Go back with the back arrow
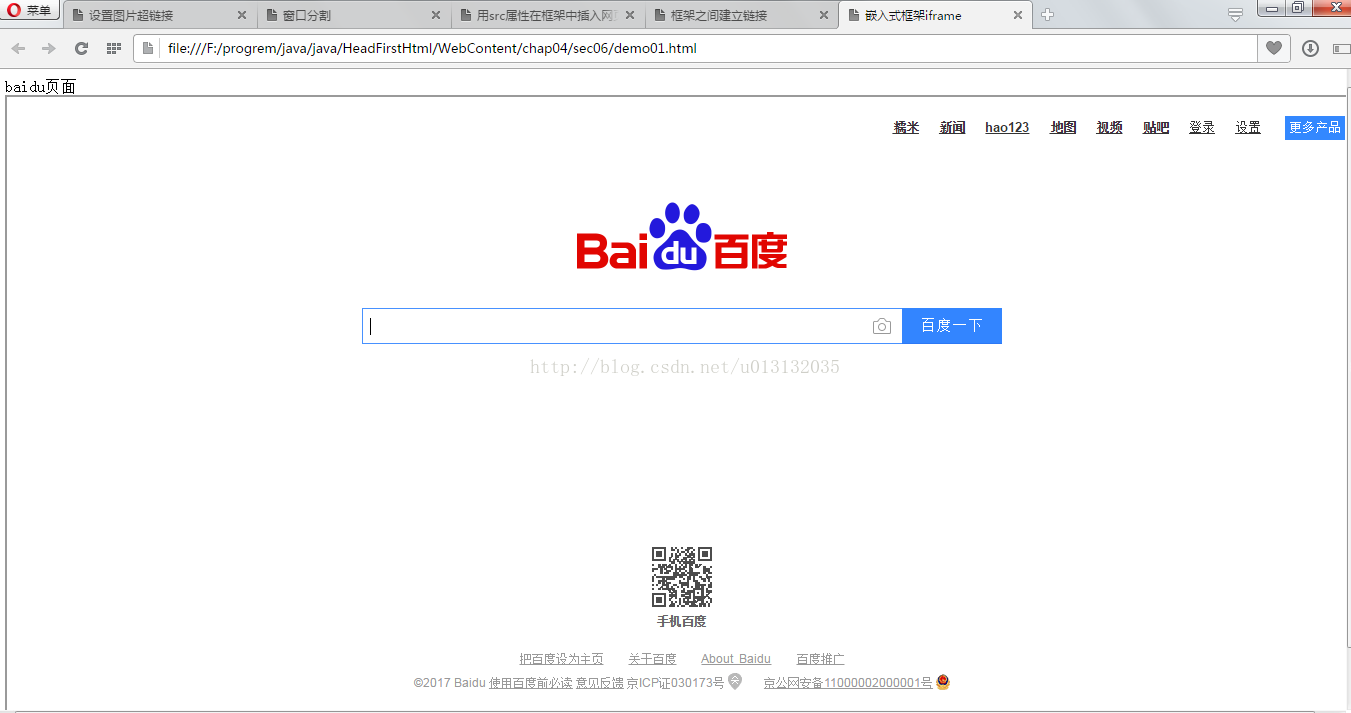Screen dimensions: 1351x713 [18, 48]
